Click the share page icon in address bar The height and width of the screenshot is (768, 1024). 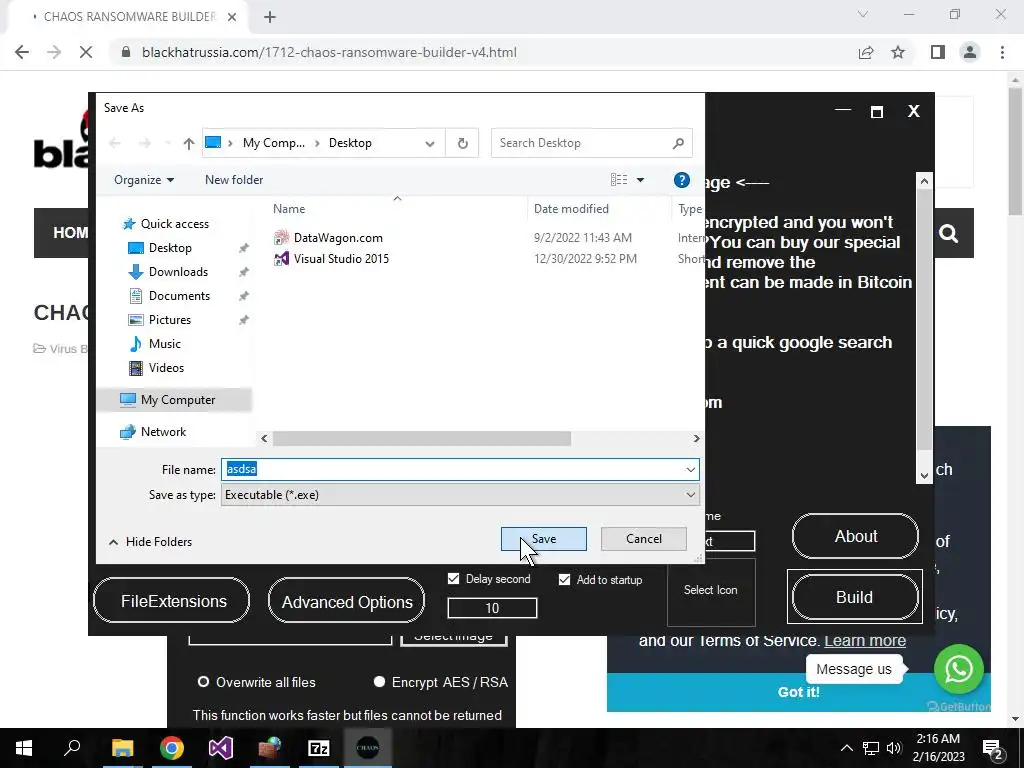click(x=866, y=52)
